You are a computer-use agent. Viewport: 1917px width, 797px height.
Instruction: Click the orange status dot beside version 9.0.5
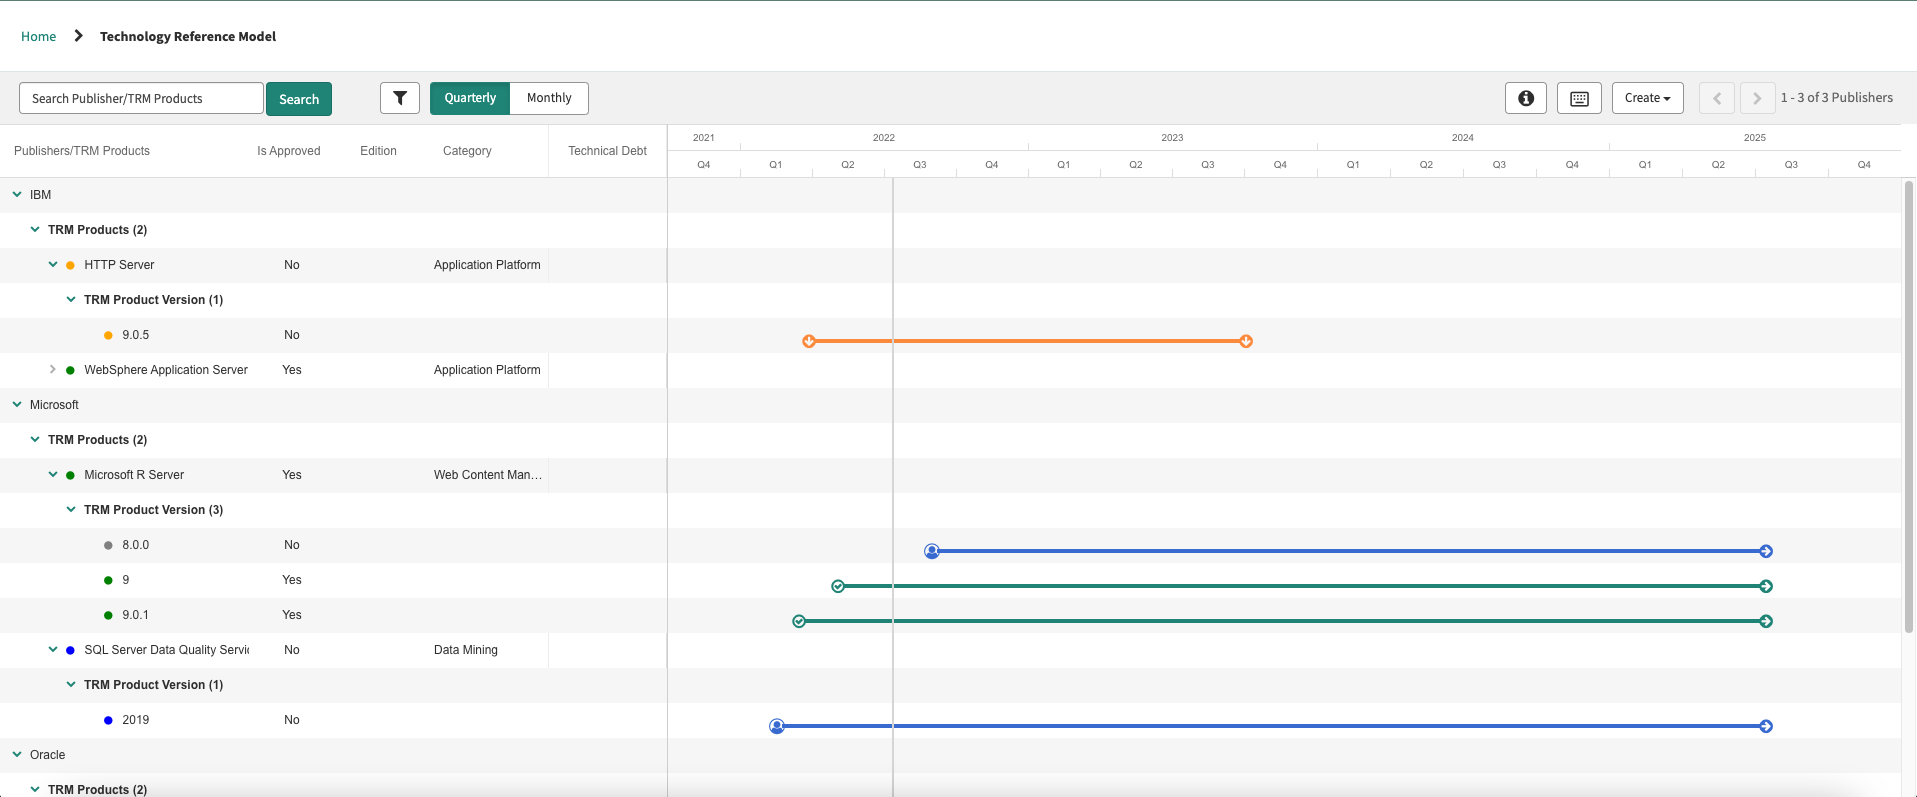[x=108, y=335]
